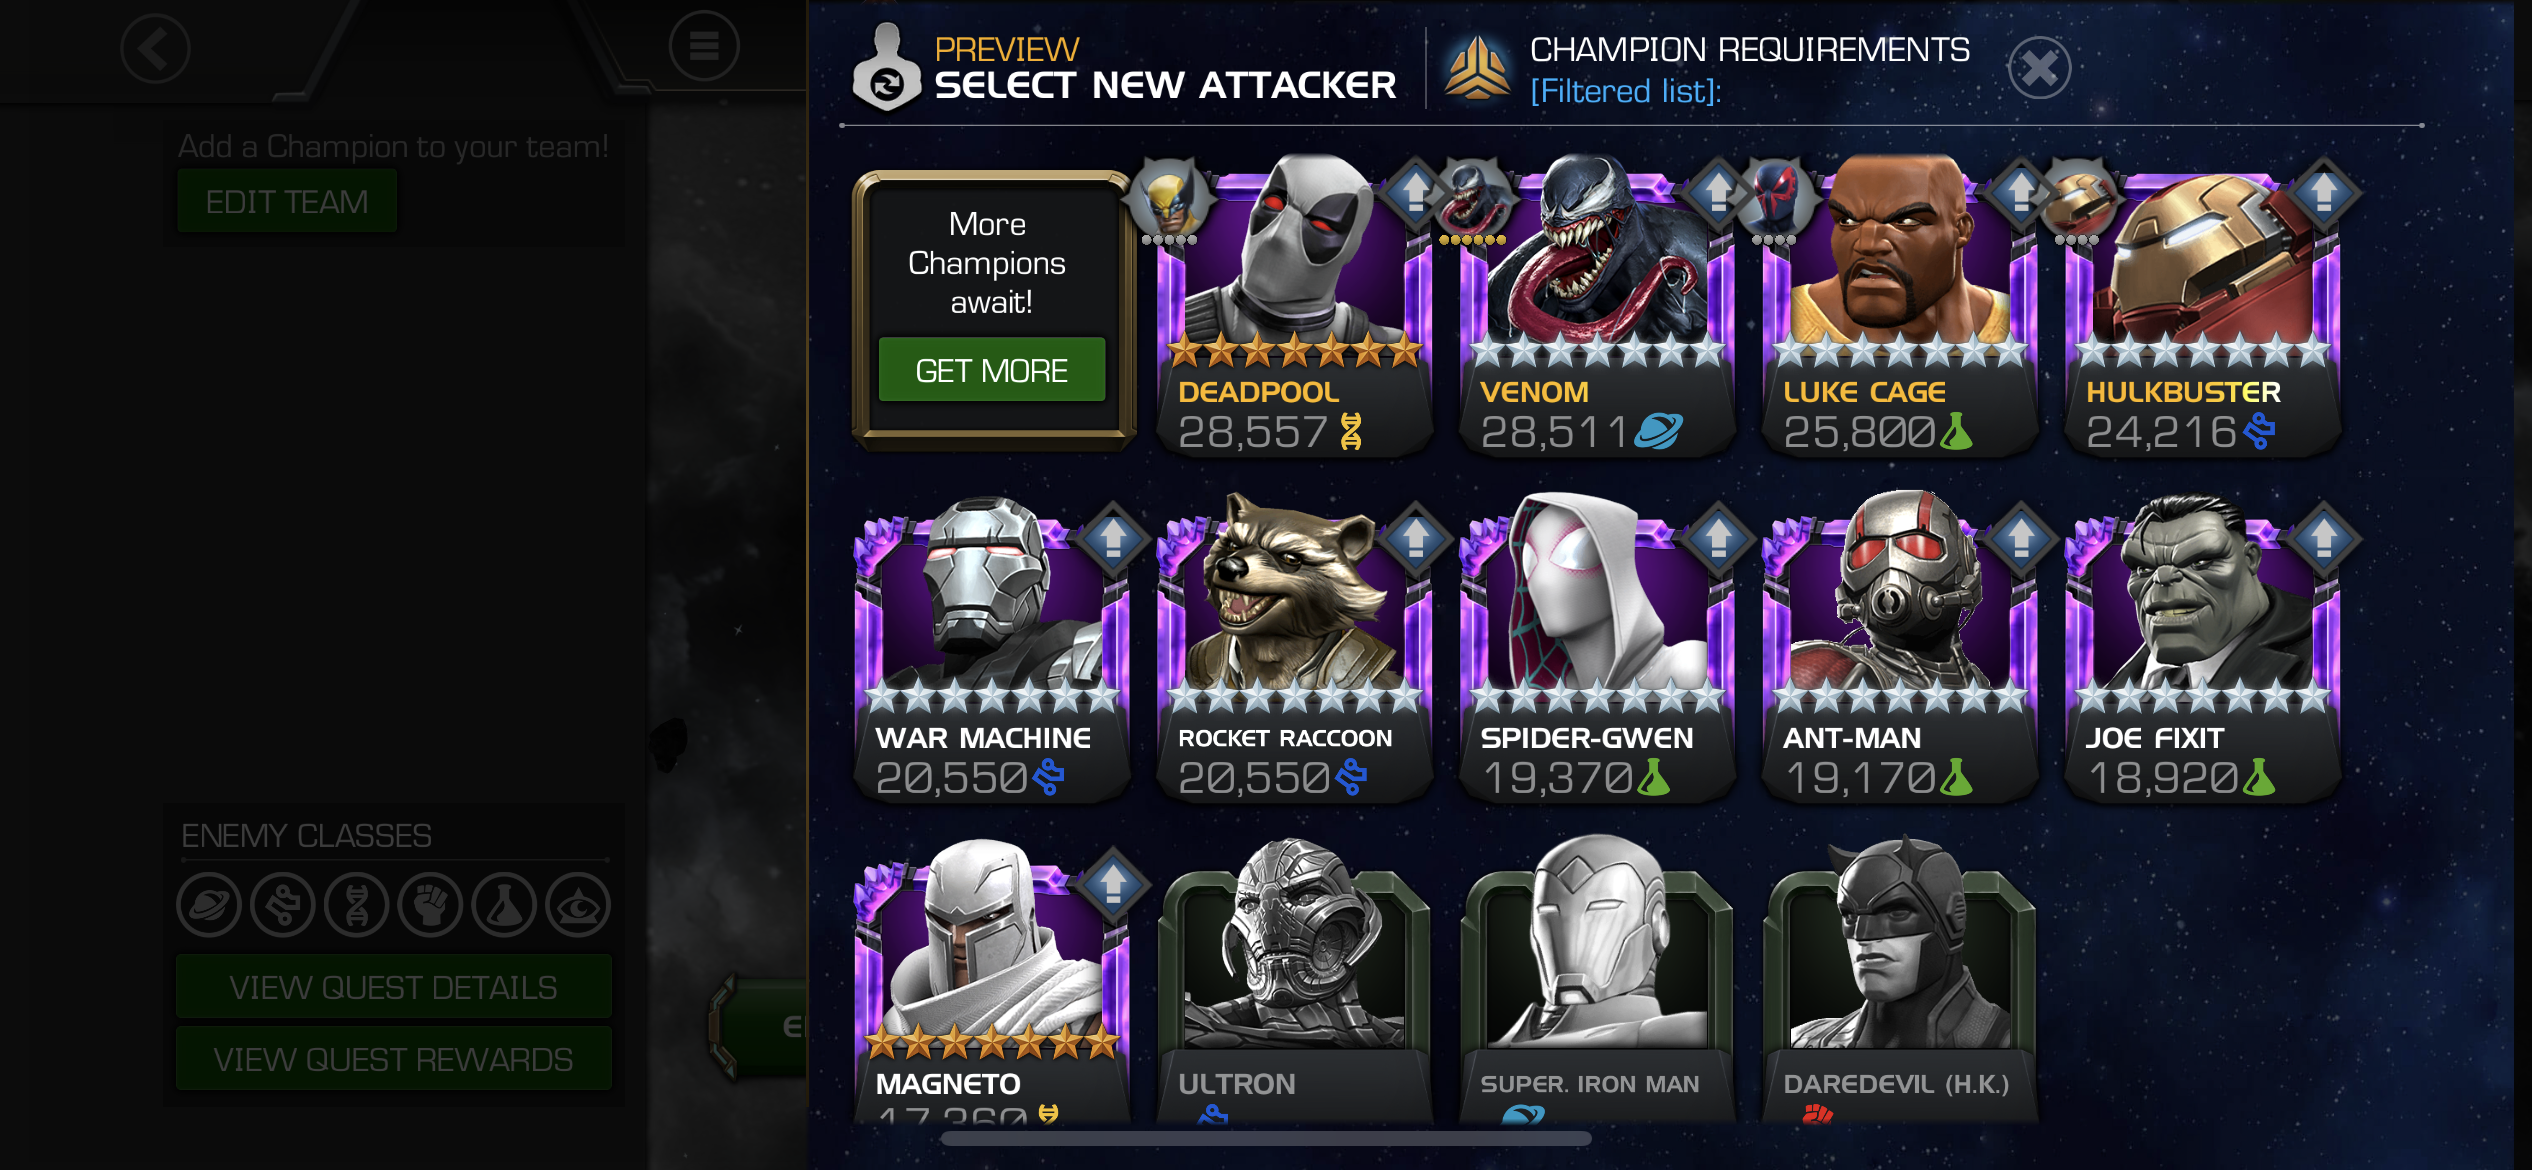Open VIEW QUEST DETAILS

click(393, 987)
